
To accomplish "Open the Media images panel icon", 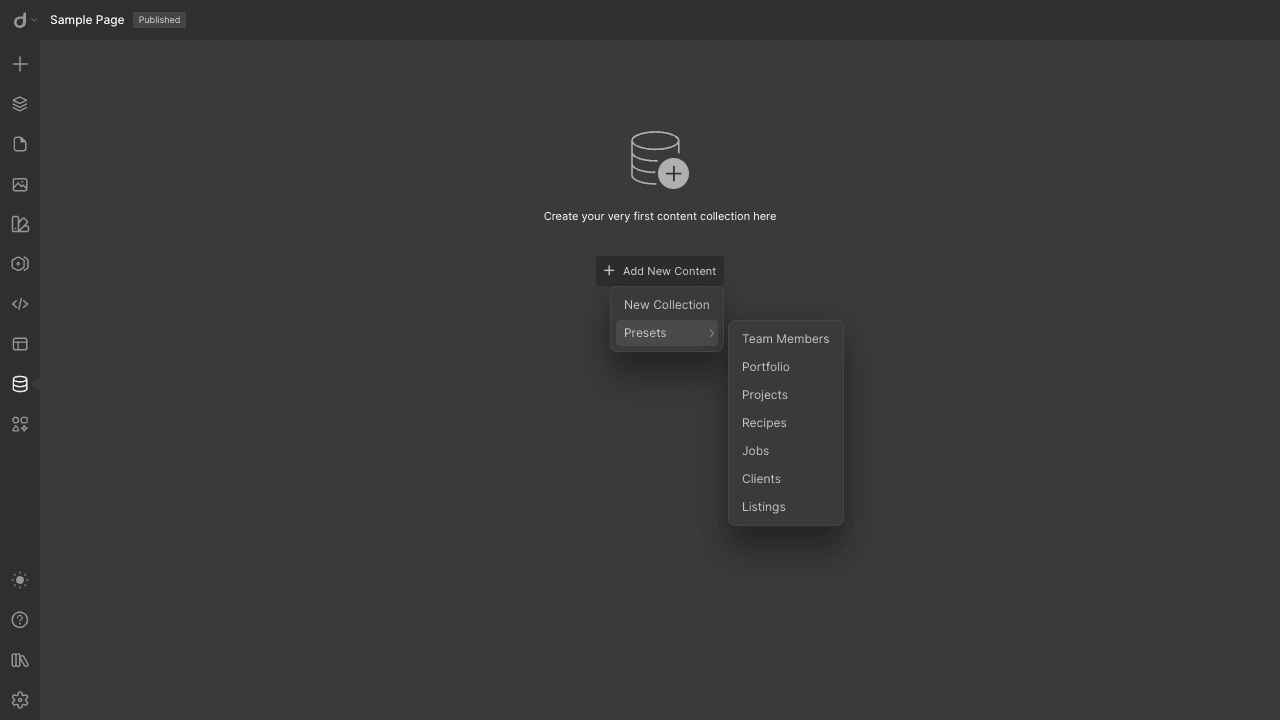I will [20, 184].
